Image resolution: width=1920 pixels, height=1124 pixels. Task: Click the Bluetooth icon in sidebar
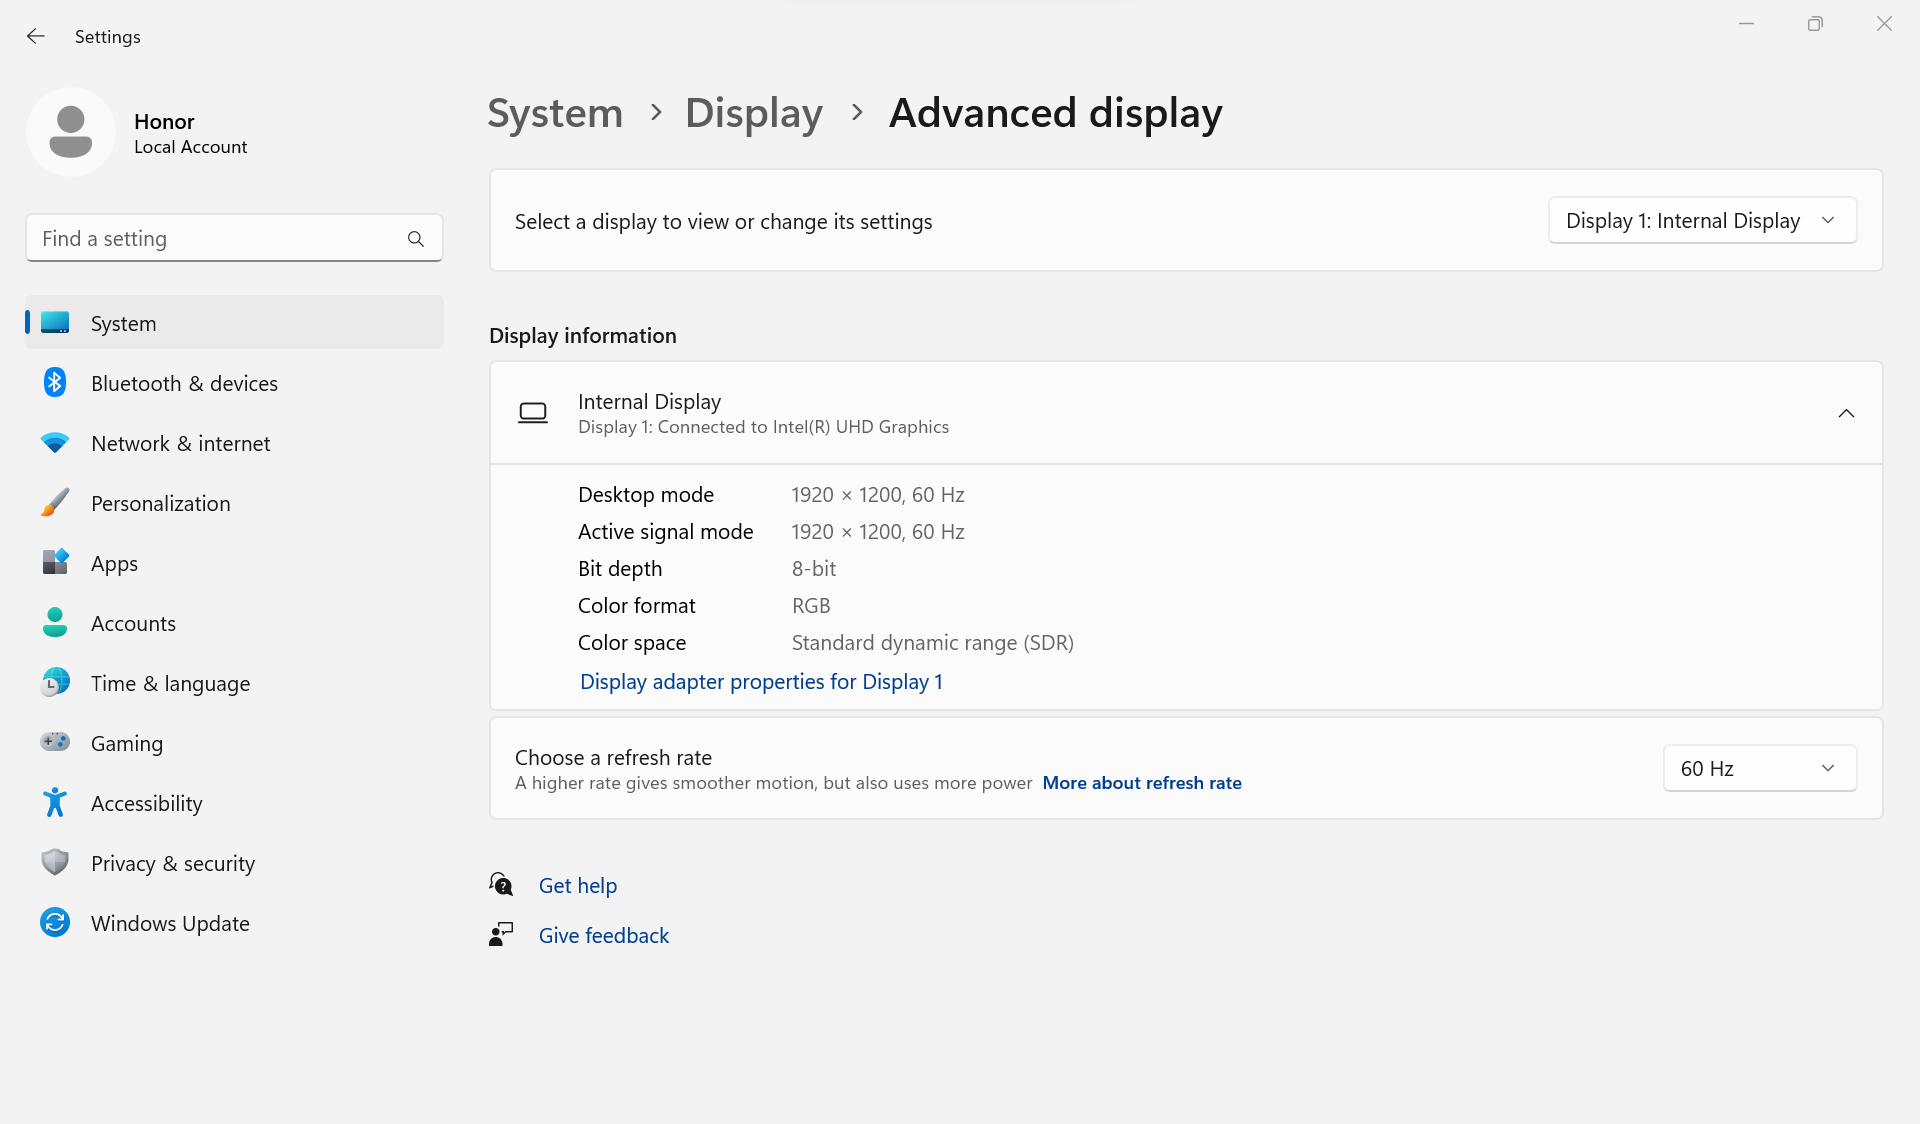tap(55, 383)
